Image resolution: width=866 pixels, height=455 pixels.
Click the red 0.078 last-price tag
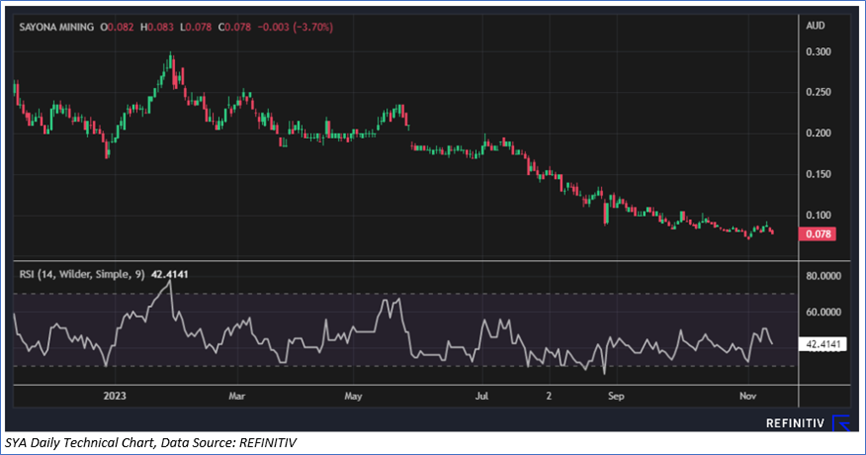817,234
